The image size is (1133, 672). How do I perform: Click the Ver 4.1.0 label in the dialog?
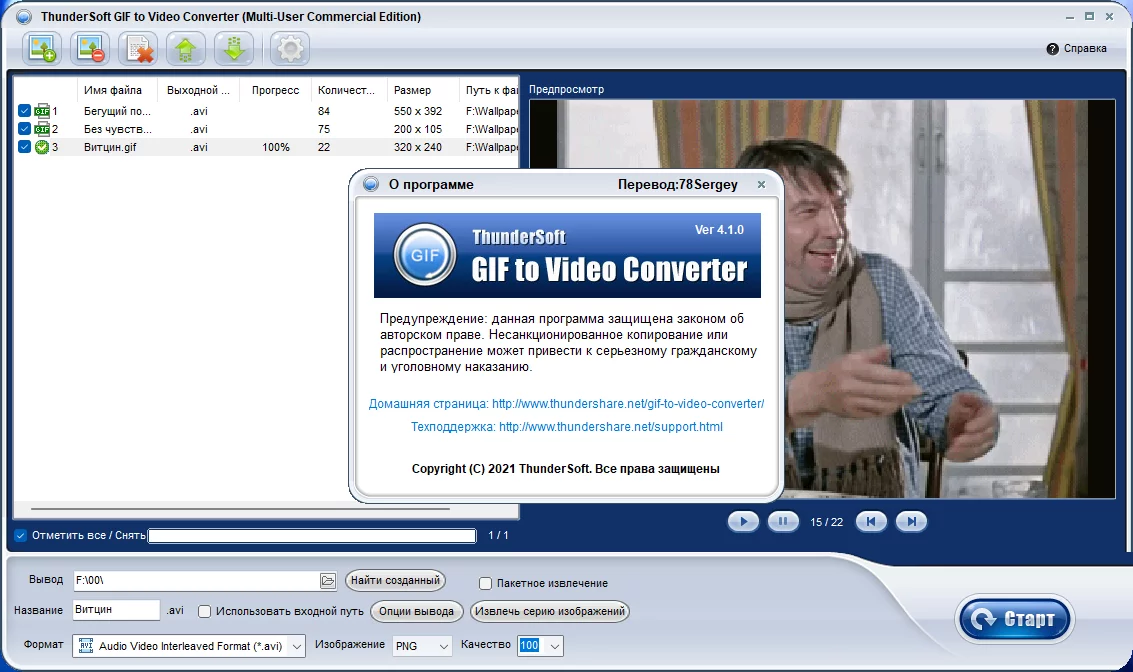pos(719,230)
